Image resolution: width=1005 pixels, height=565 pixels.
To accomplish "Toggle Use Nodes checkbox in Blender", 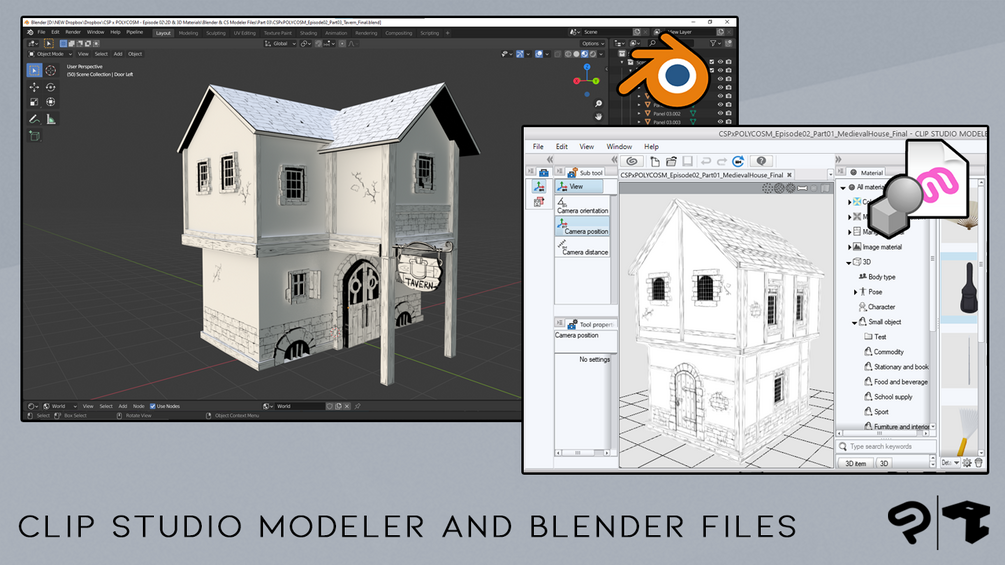I will [153, 406].
